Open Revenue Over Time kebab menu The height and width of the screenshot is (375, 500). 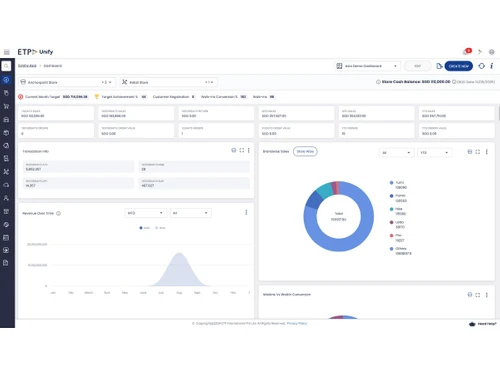coord(246,212)
